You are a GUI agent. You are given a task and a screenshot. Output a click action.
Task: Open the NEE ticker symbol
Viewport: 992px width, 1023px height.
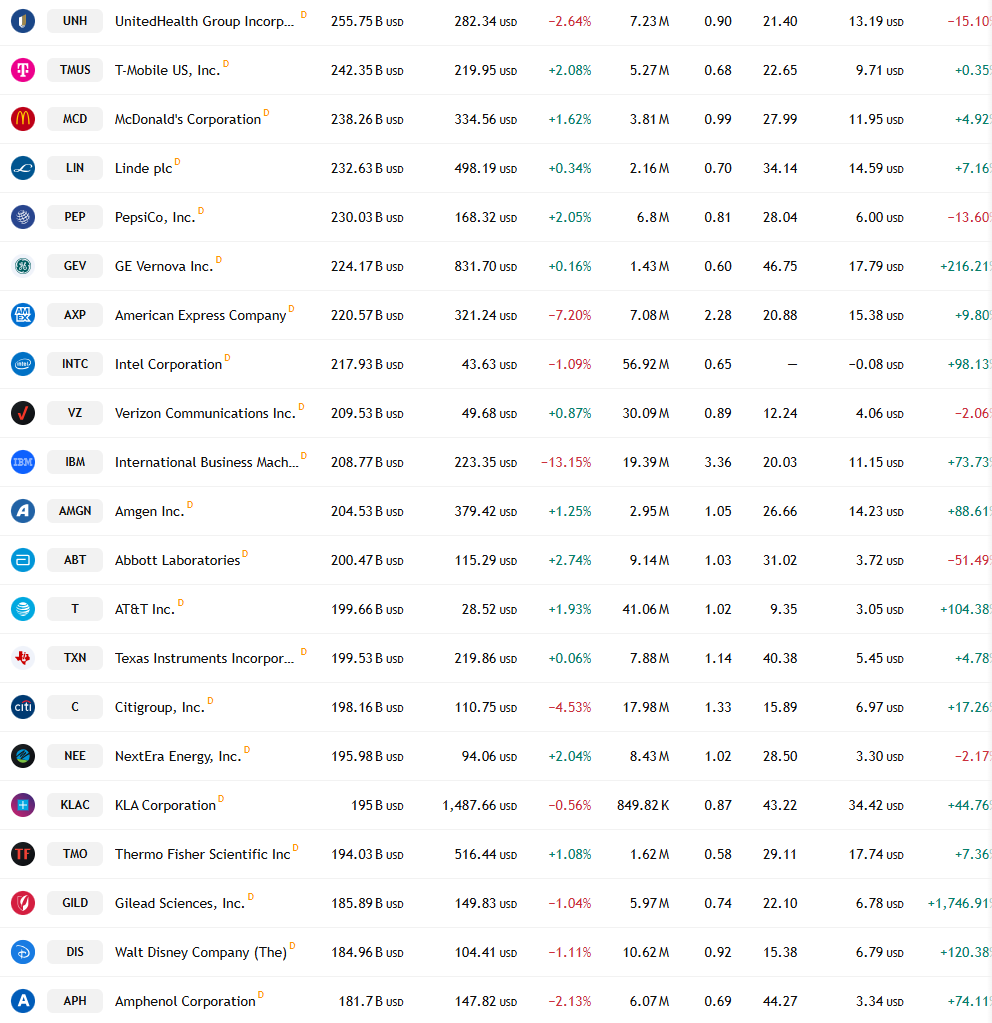(75, 756)
